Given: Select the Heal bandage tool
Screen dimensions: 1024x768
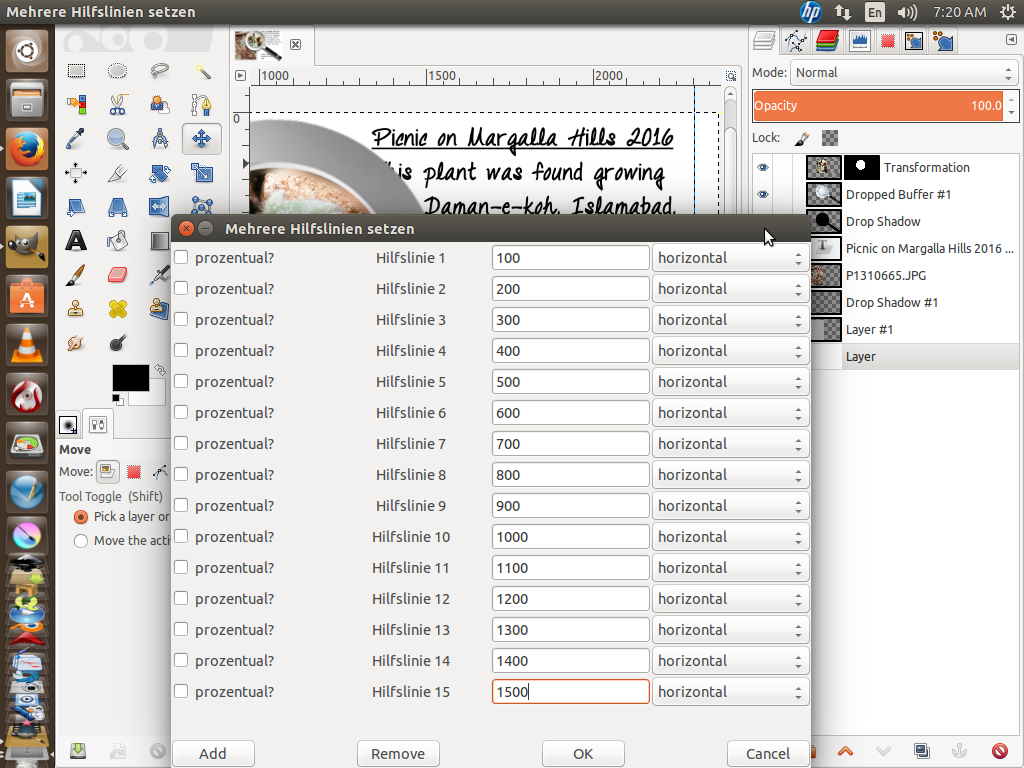Looking at the screenshot, I should (x=118, y=309).
